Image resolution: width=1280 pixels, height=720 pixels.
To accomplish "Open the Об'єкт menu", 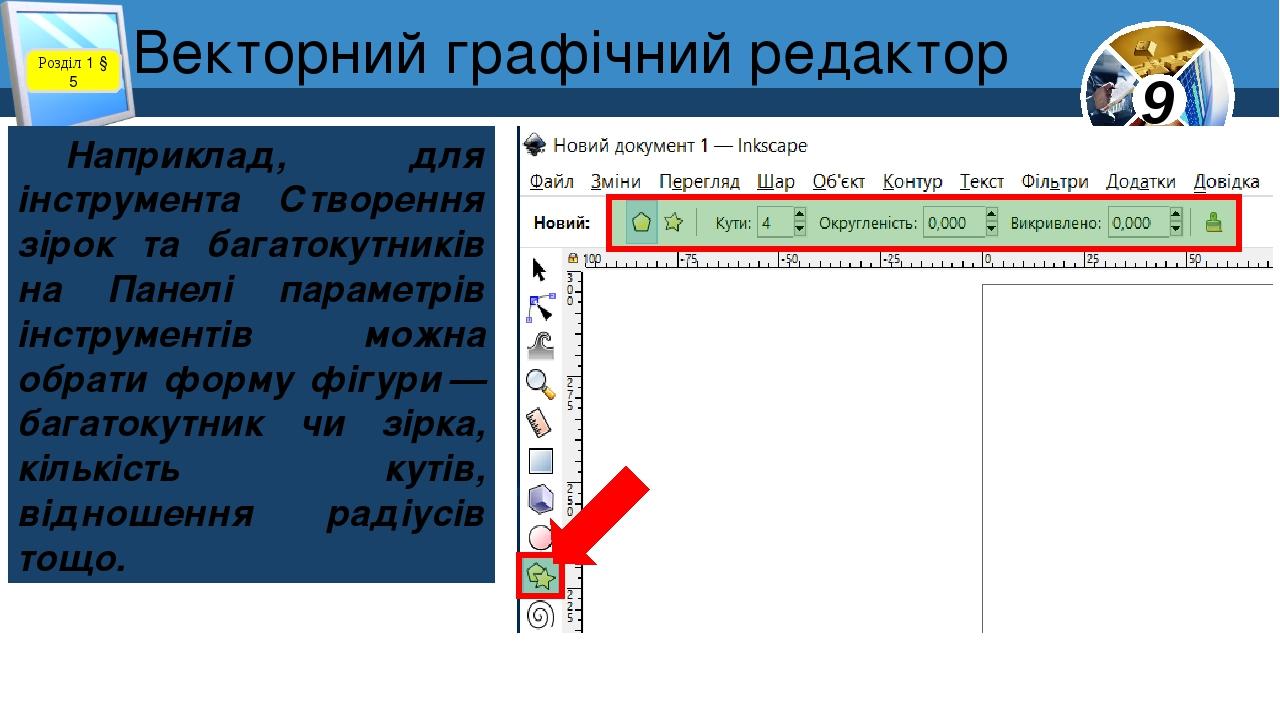I will point(839,181).
